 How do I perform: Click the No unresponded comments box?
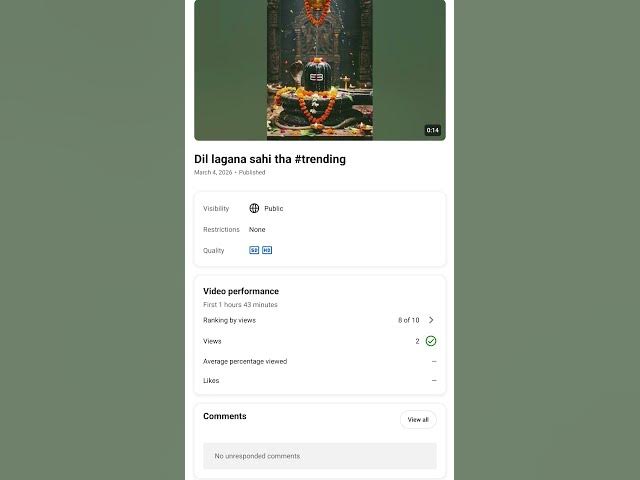tap(320, 456)
